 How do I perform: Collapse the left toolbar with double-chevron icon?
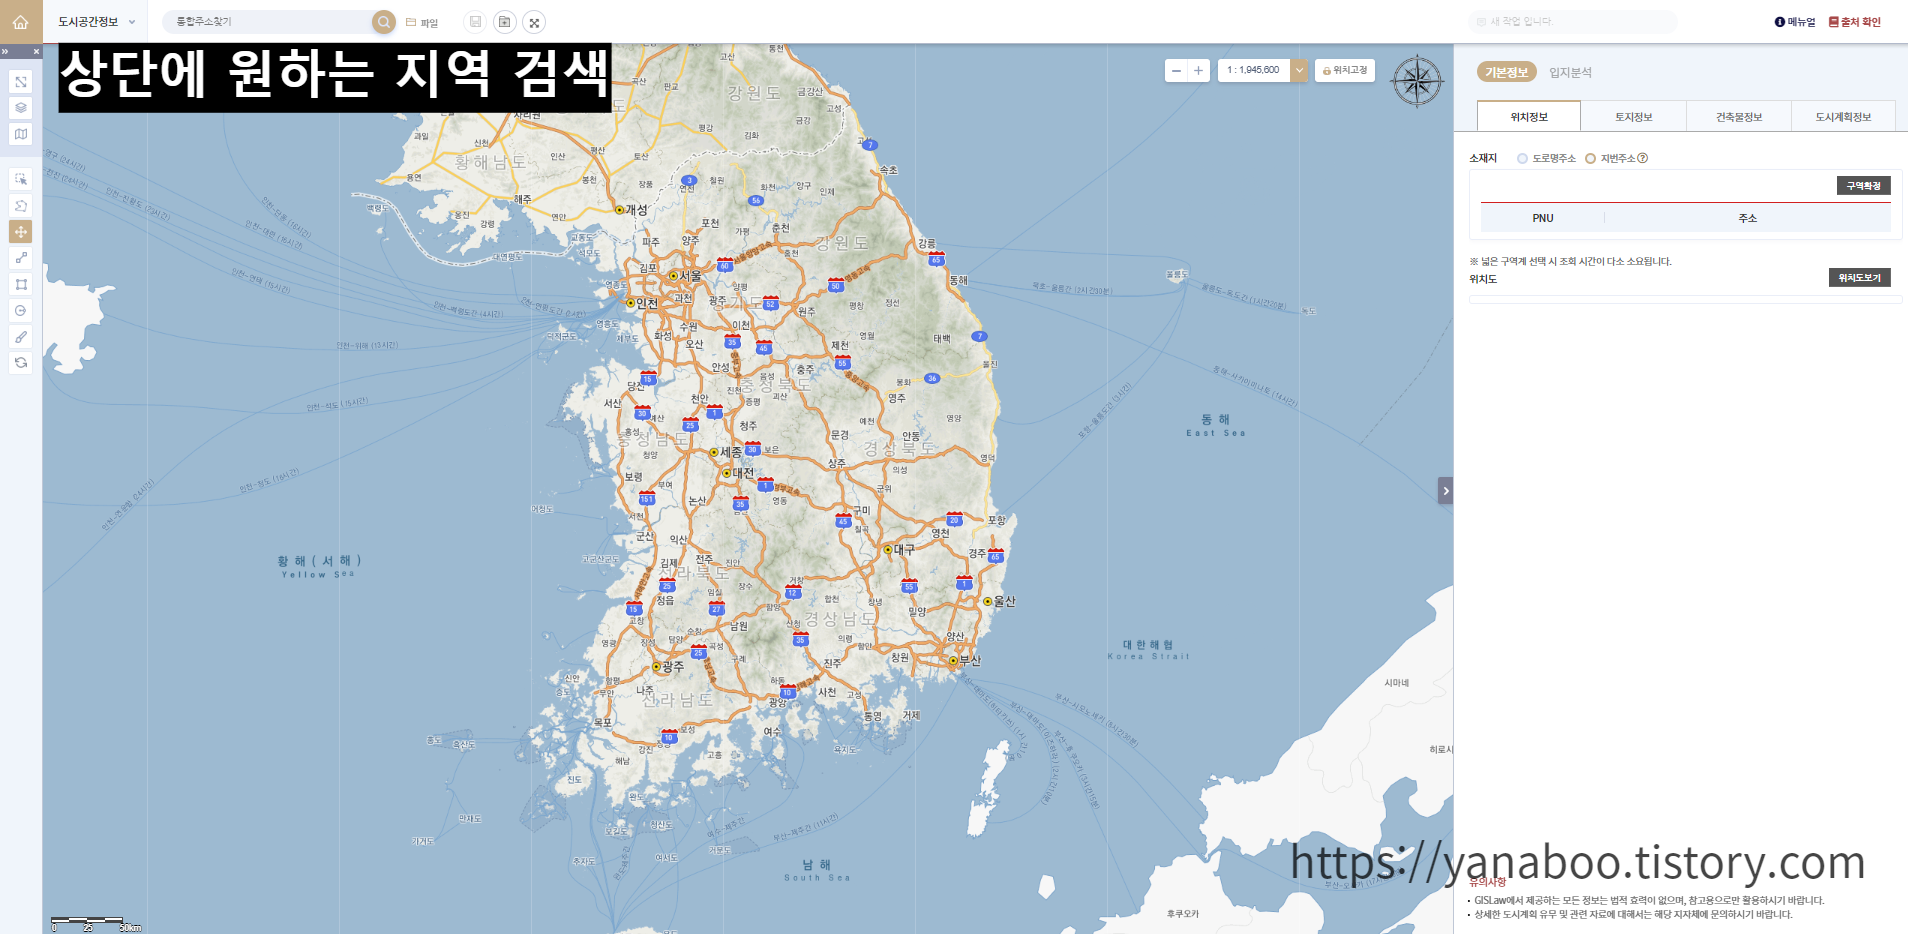point(6,51)
